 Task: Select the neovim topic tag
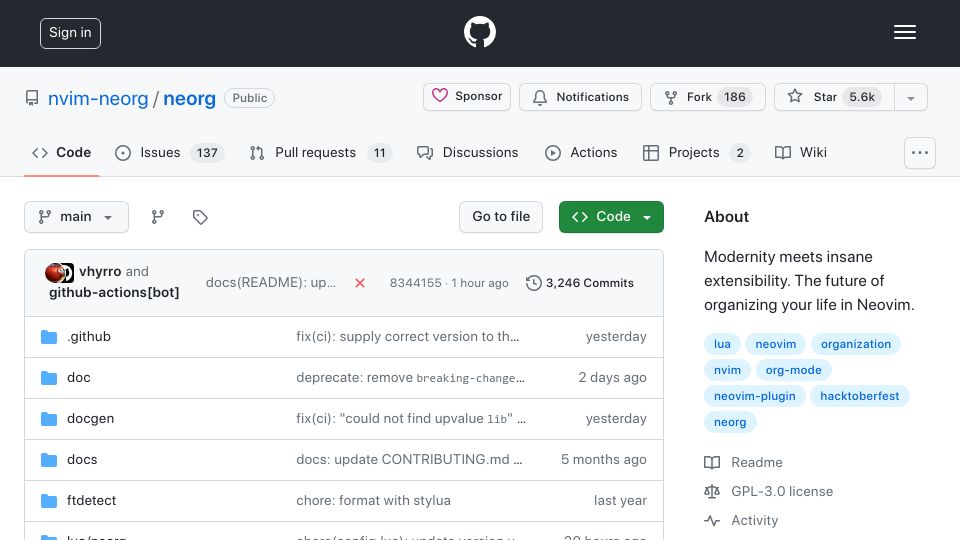[x=776, y=344]
